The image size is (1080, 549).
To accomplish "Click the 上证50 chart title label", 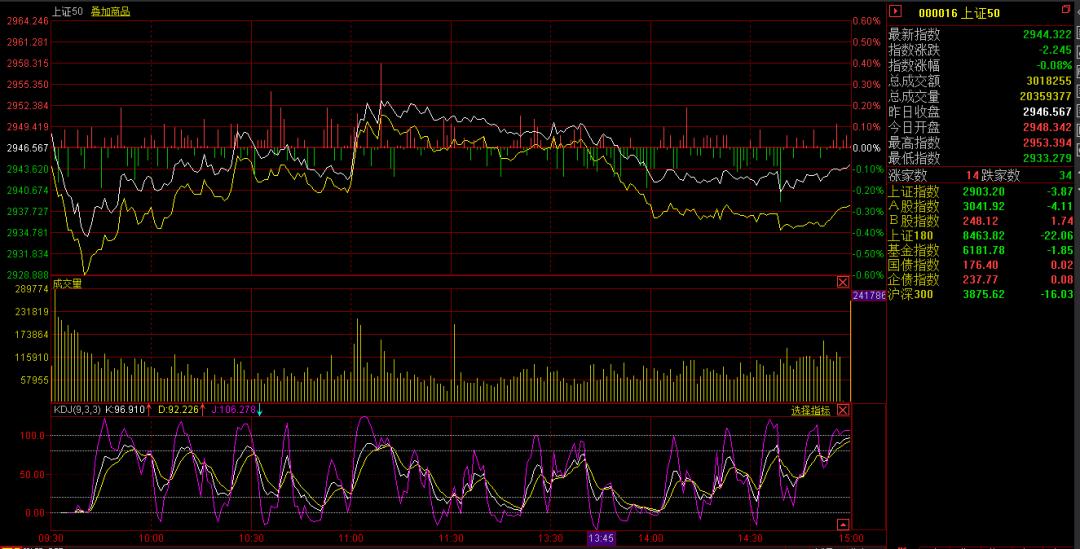I will (68, 11).
